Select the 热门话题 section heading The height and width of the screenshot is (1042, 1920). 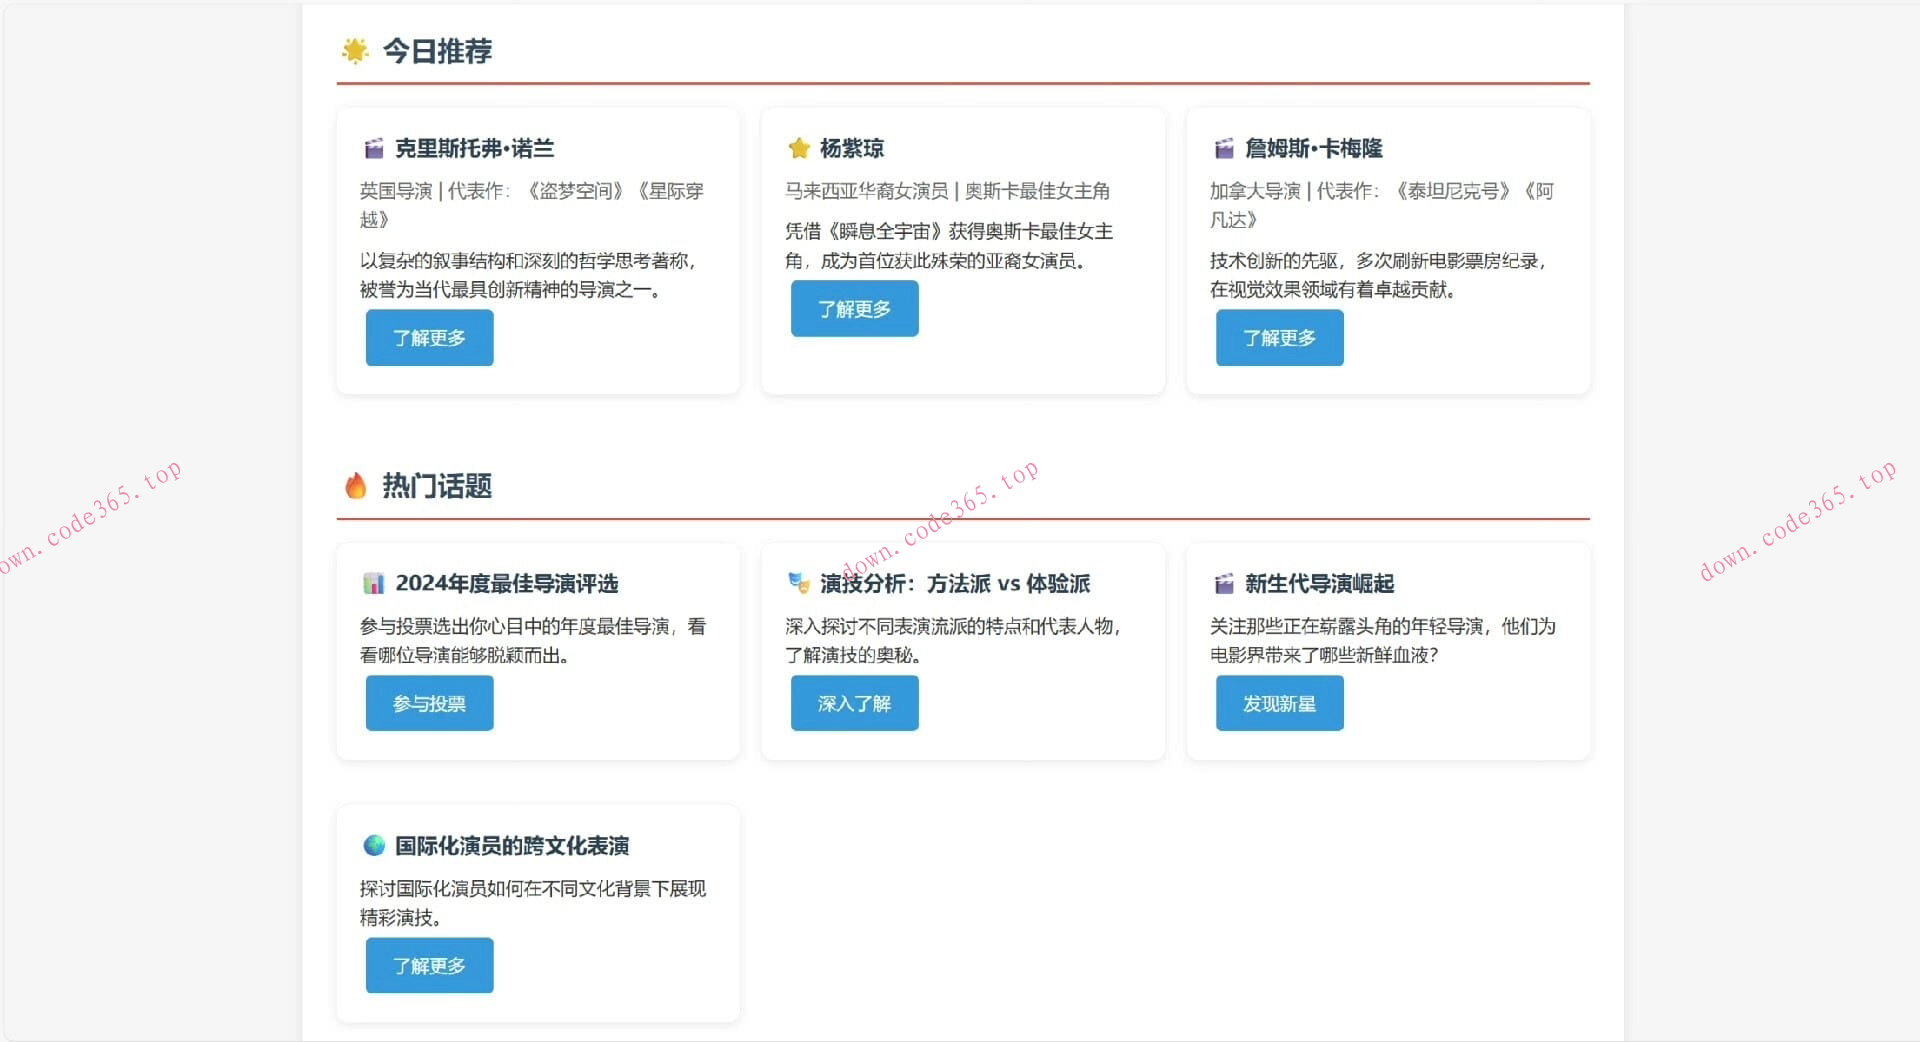(x=434, y=486)
